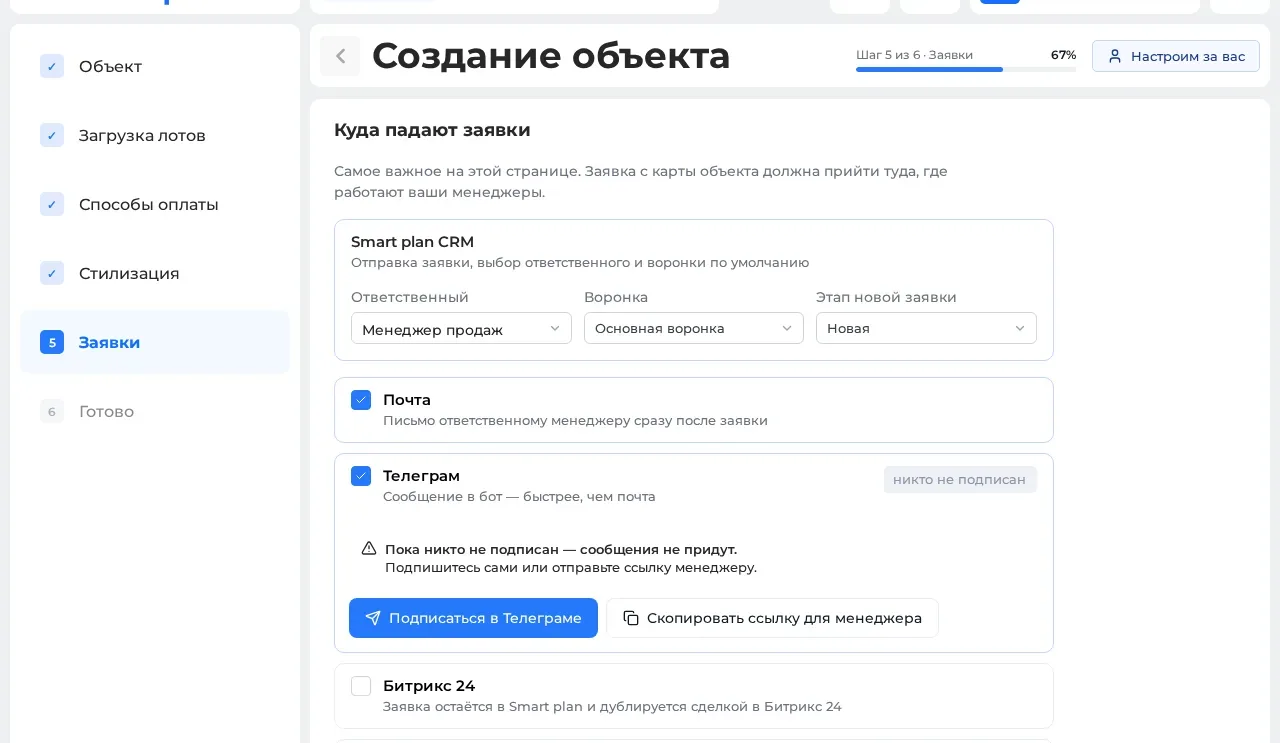
Task: Click the Smart plan CRM heading
Action: 412,242
